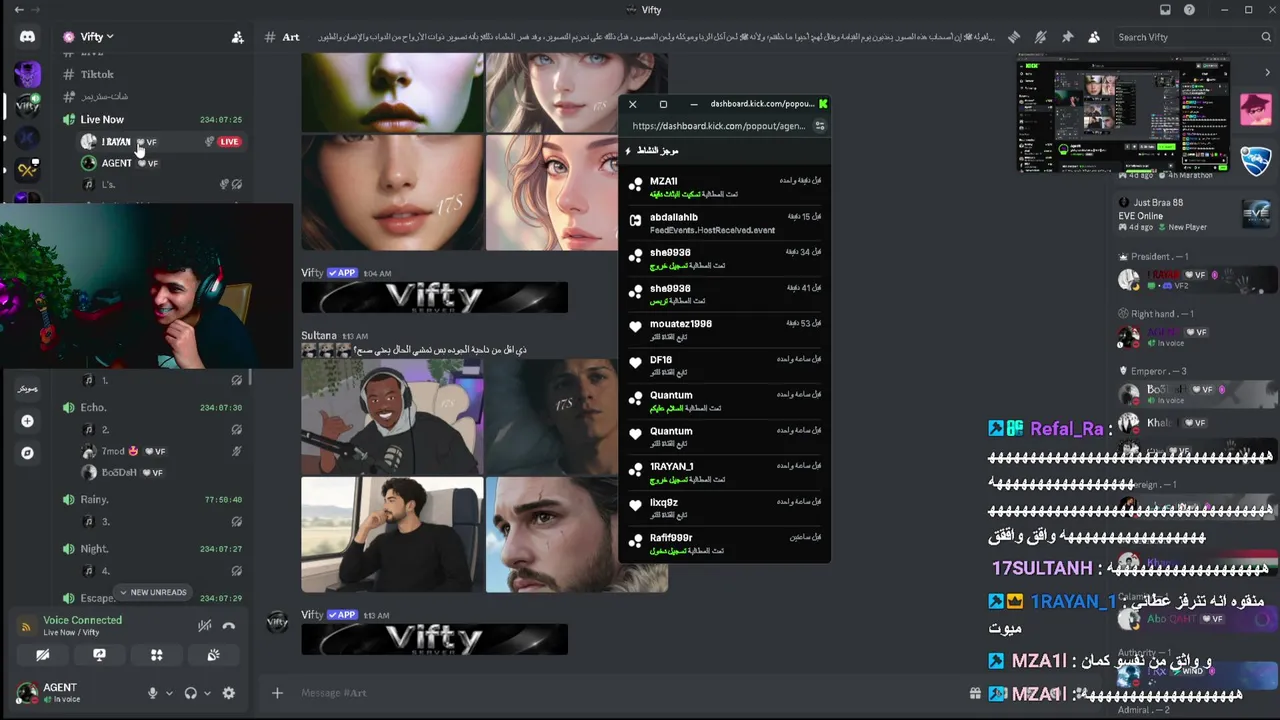Click the Search Vifty field
Image resolution: width=1280 pixels, height=720 pixels.
(1193, 37)
